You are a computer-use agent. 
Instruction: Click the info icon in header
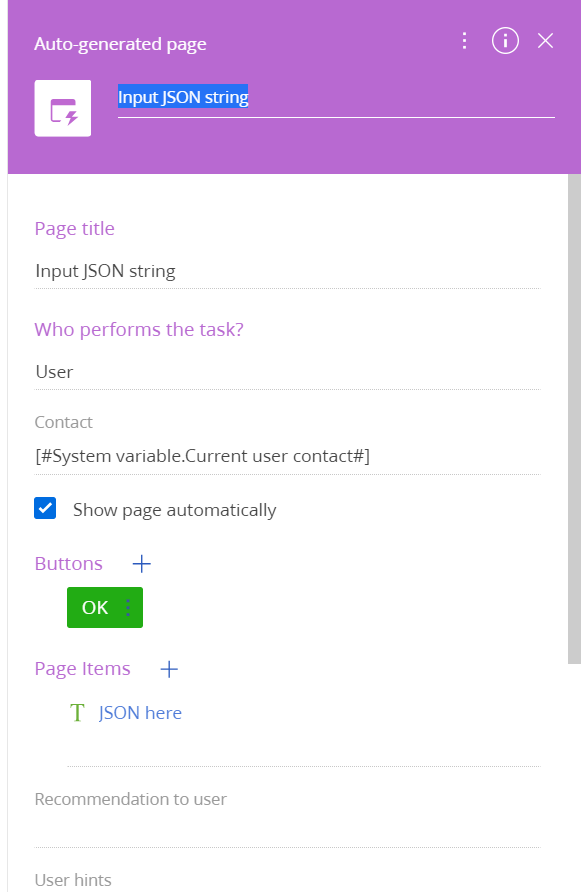coord(505,41)
